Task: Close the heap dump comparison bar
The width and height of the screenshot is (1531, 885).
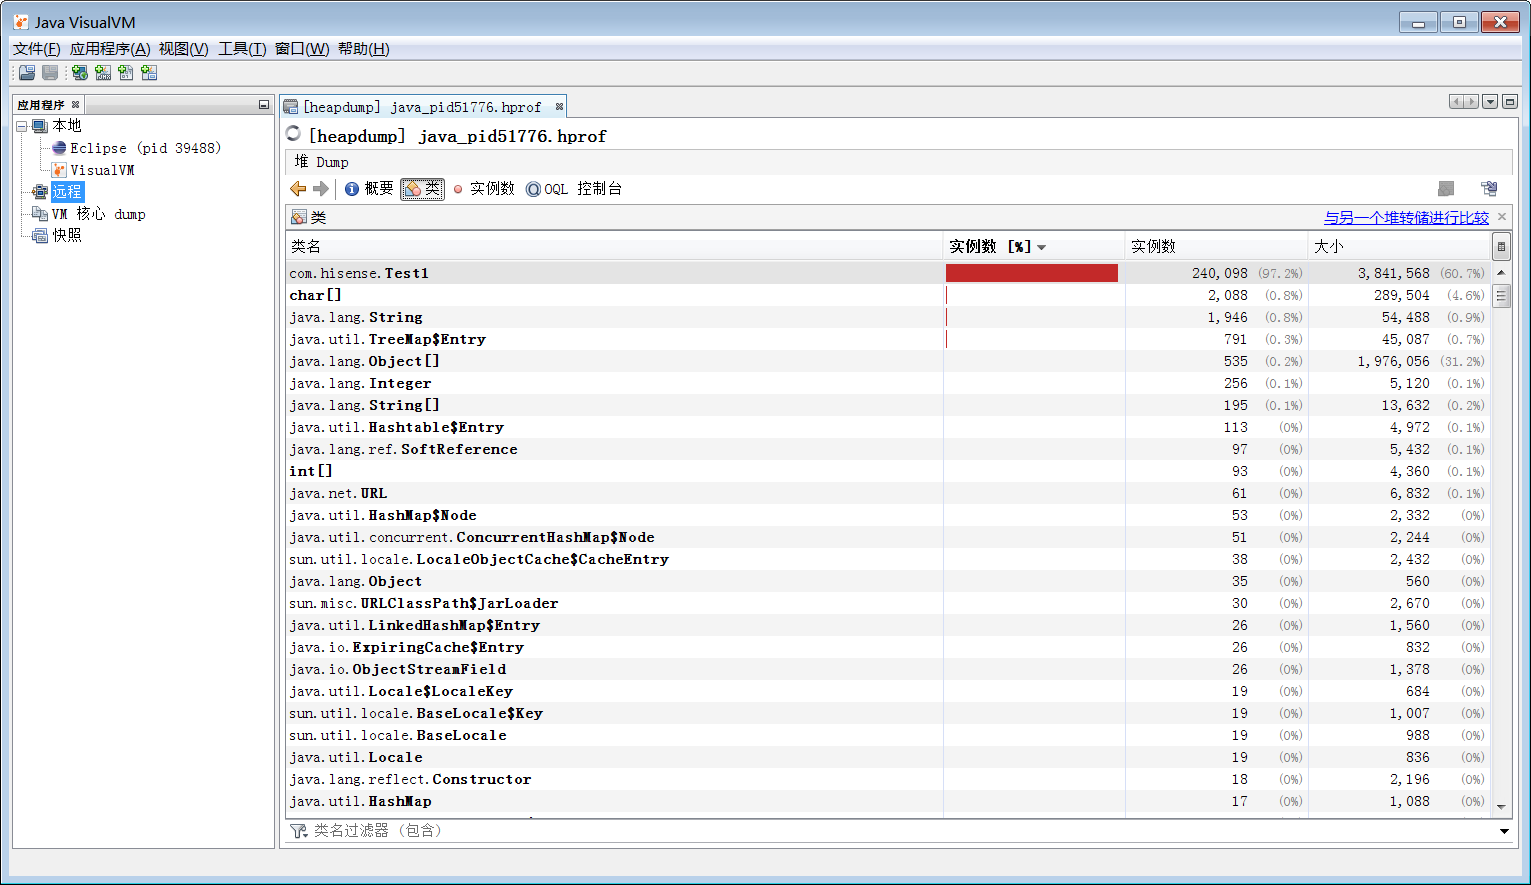Action: [1502, 217]
